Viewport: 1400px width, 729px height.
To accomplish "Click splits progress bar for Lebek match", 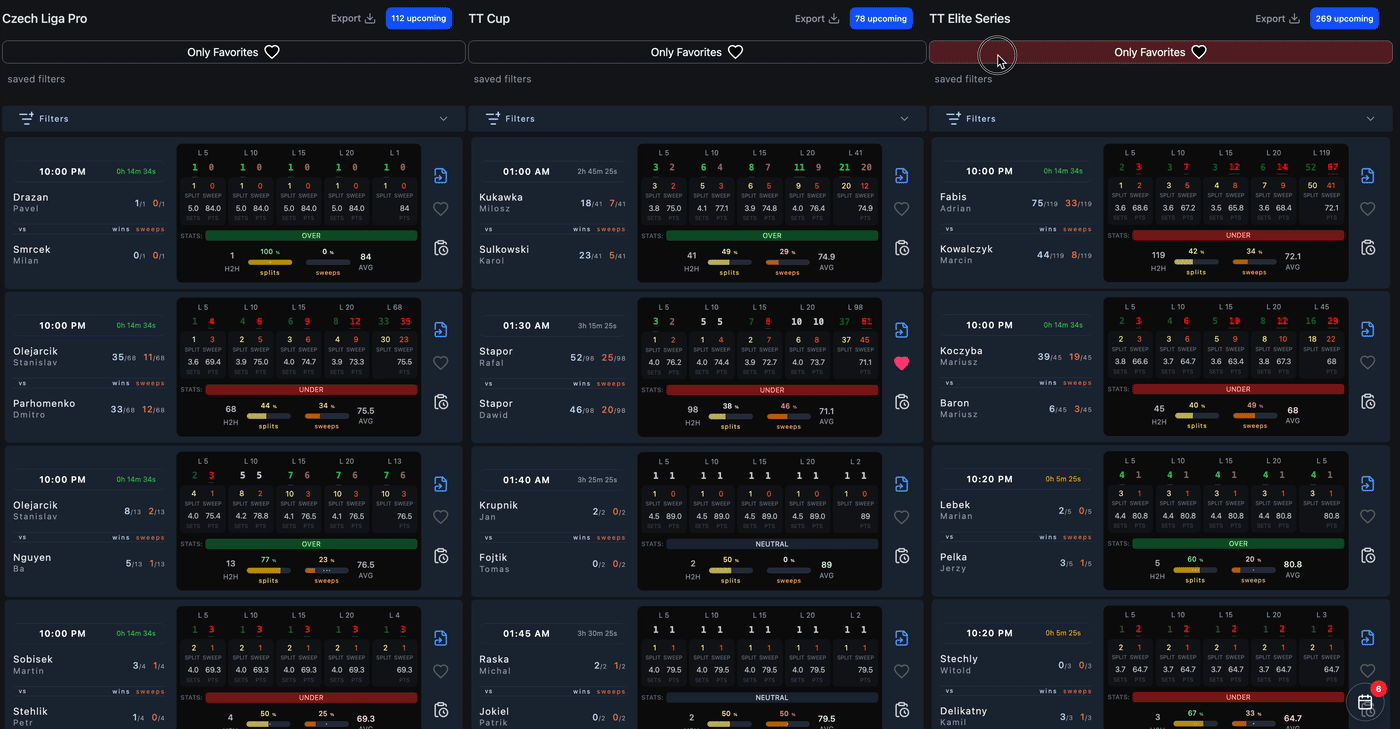I will pyautogui.click(x=1196, y=570).
